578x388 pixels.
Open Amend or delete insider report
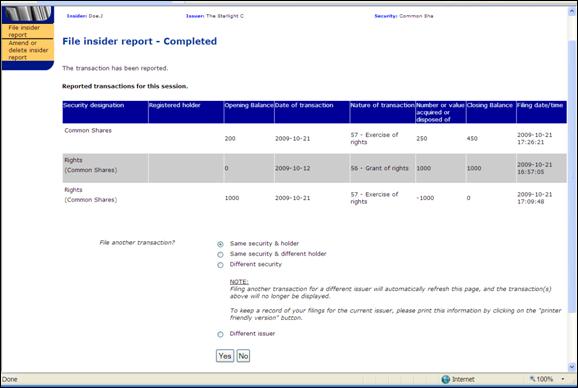point(28,50)
